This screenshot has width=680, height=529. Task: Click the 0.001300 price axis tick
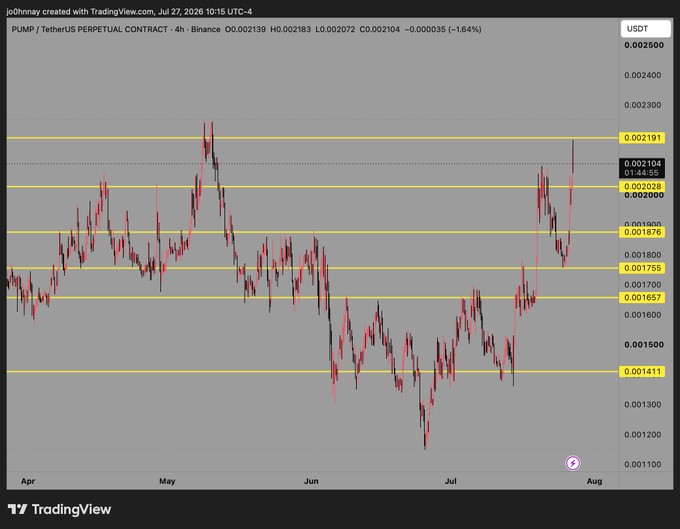(x=643, y=405)
